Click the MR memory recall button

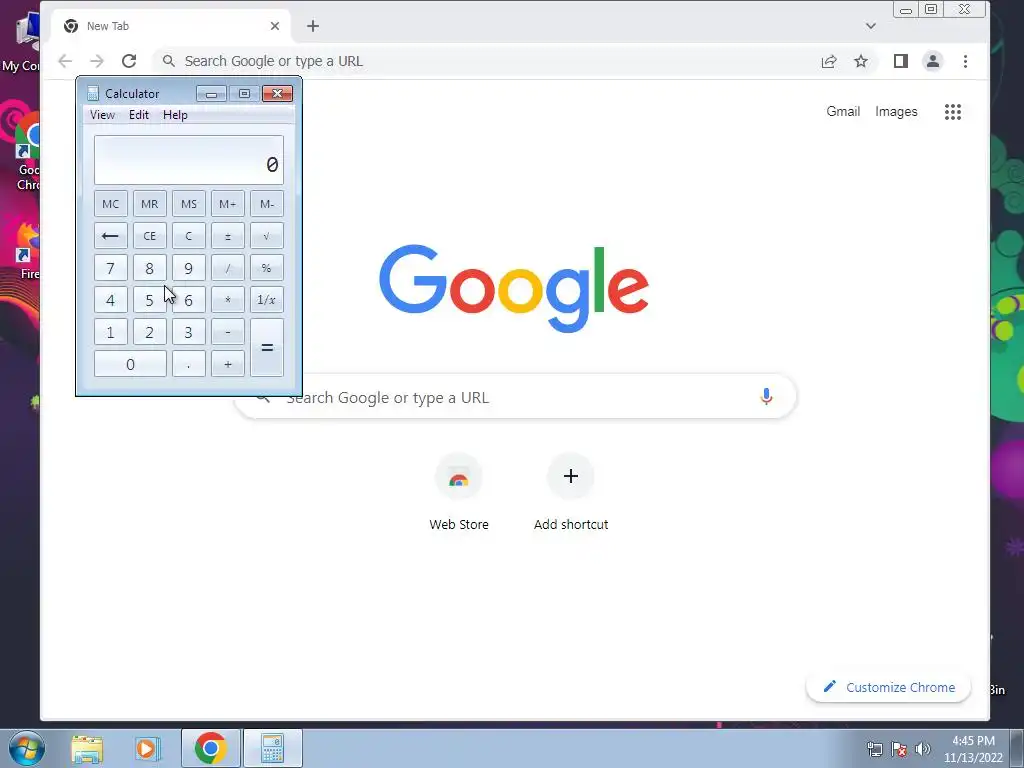point(150,204)
